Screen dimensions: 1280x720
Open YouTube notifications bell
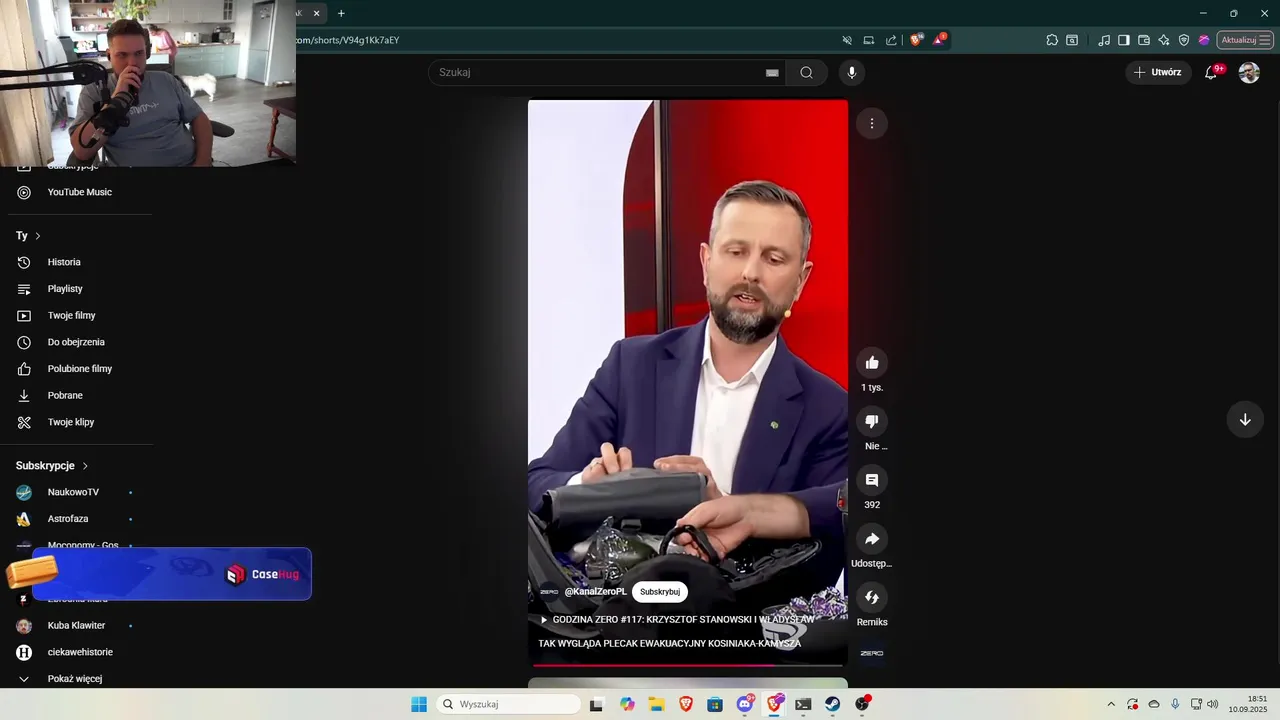click(x=1211, y=72)
